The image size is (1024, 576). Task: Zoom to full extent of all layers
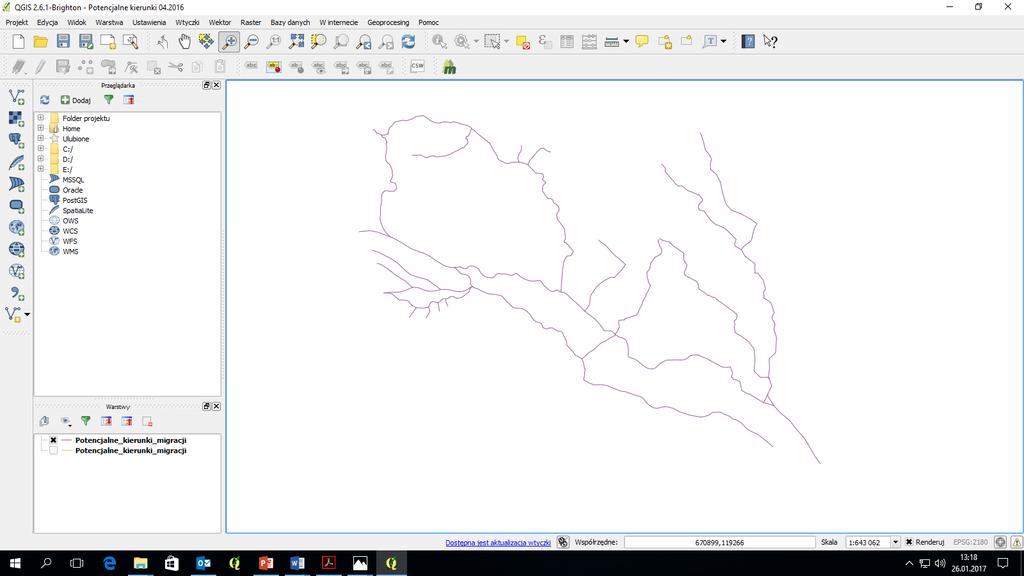coord(296,42)
